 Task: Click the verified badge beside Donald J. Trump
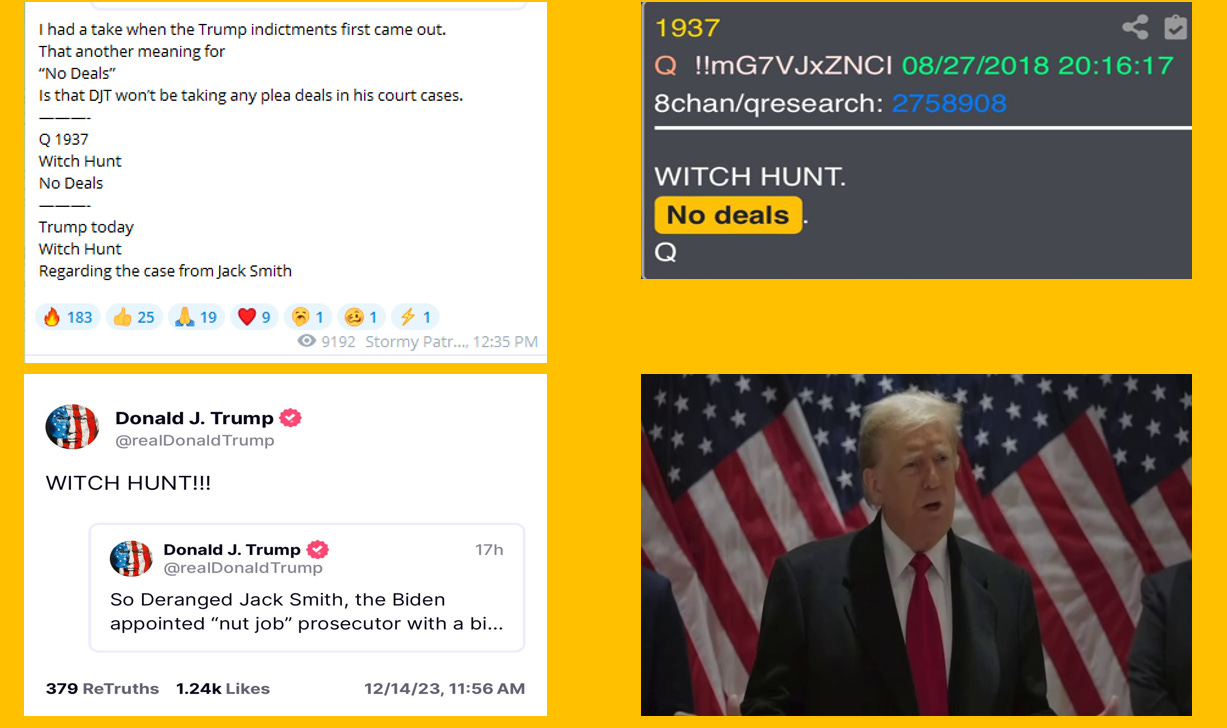pyautogui.click(x=290, y=418)
